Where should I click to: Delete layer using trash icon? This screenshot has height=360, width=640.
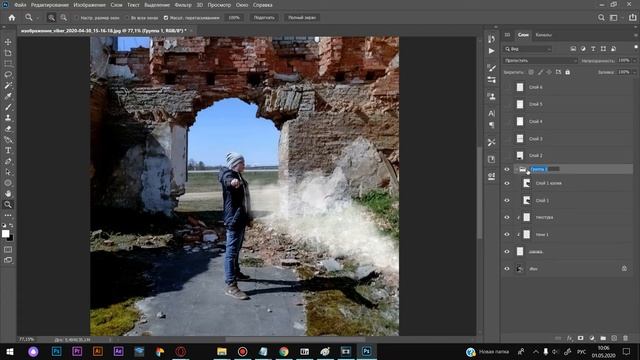(625, 338)
